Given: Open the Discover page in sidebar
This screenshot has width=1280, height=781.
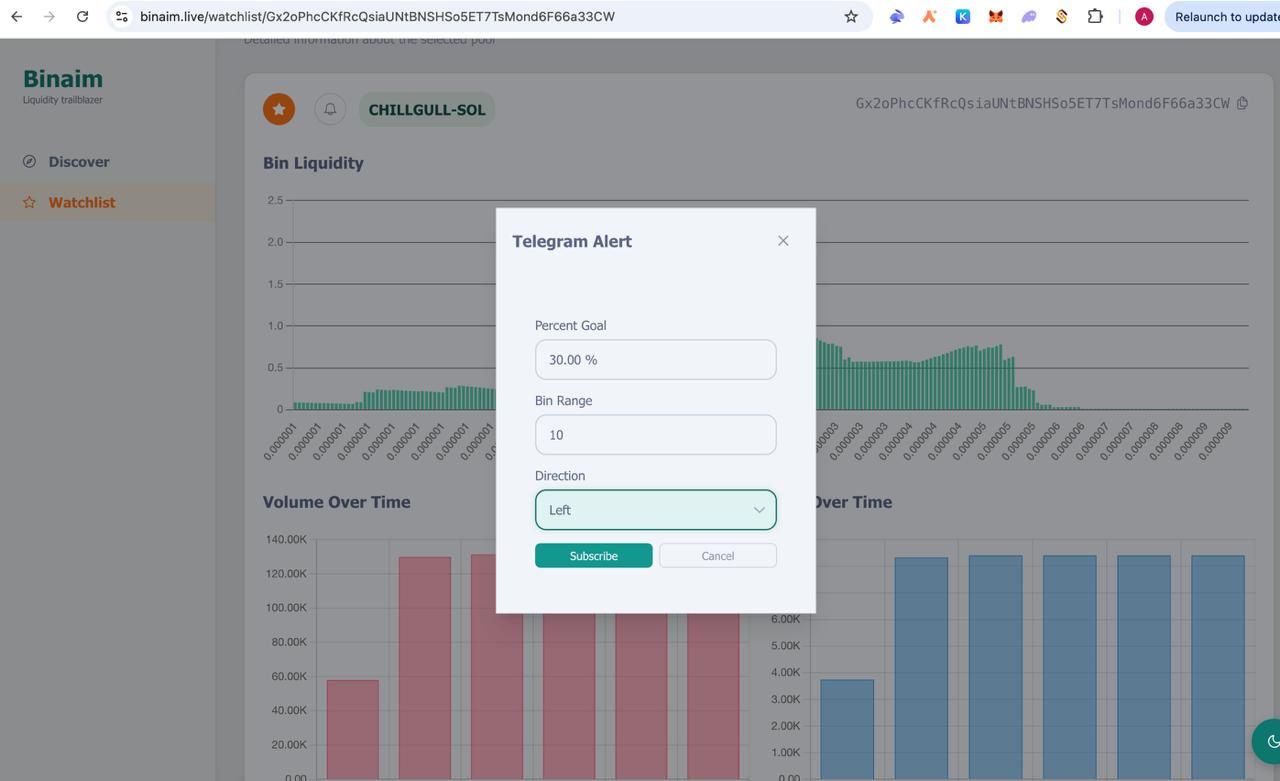Looking at the screenshot, I should (78, 162).
